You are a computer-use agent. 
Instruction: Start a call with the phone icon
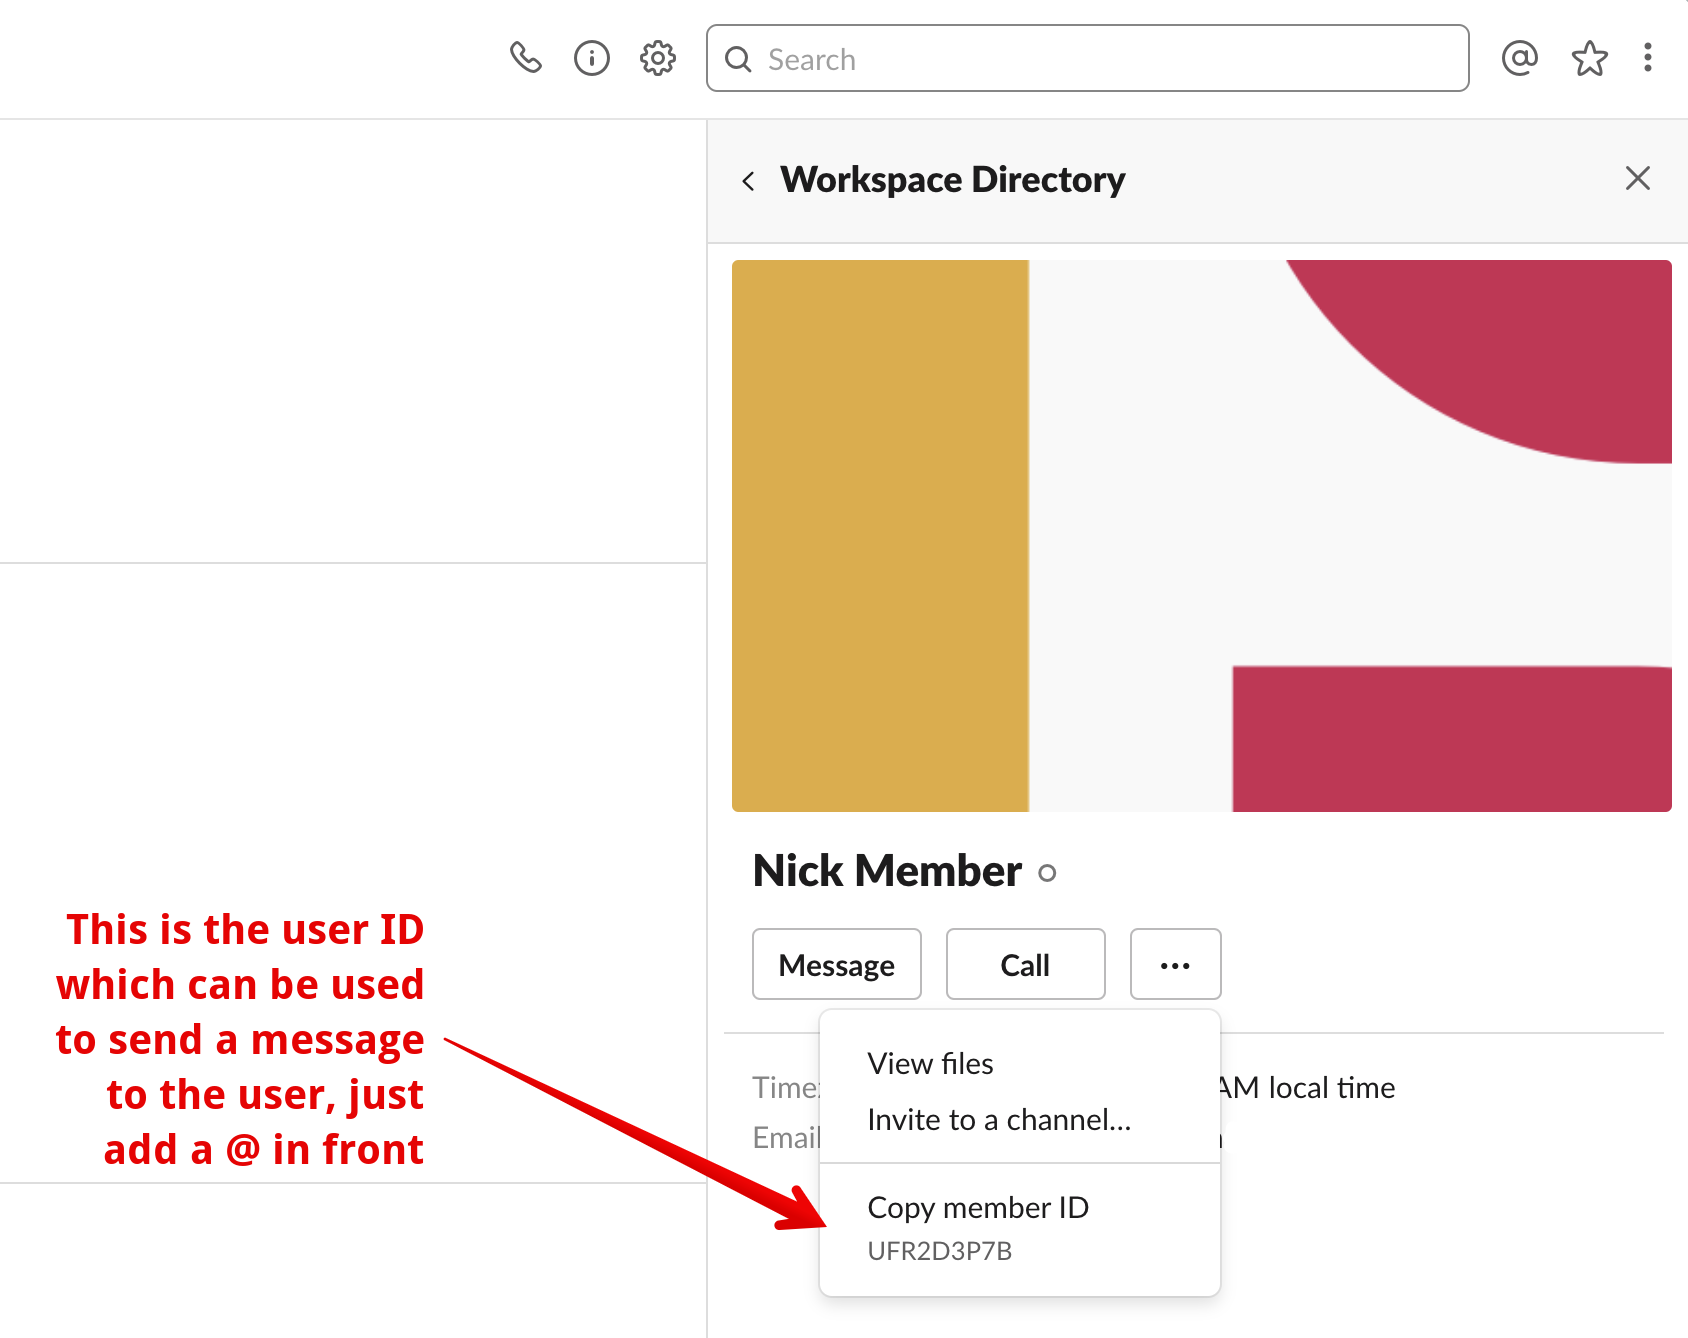[x=525, y=58]
